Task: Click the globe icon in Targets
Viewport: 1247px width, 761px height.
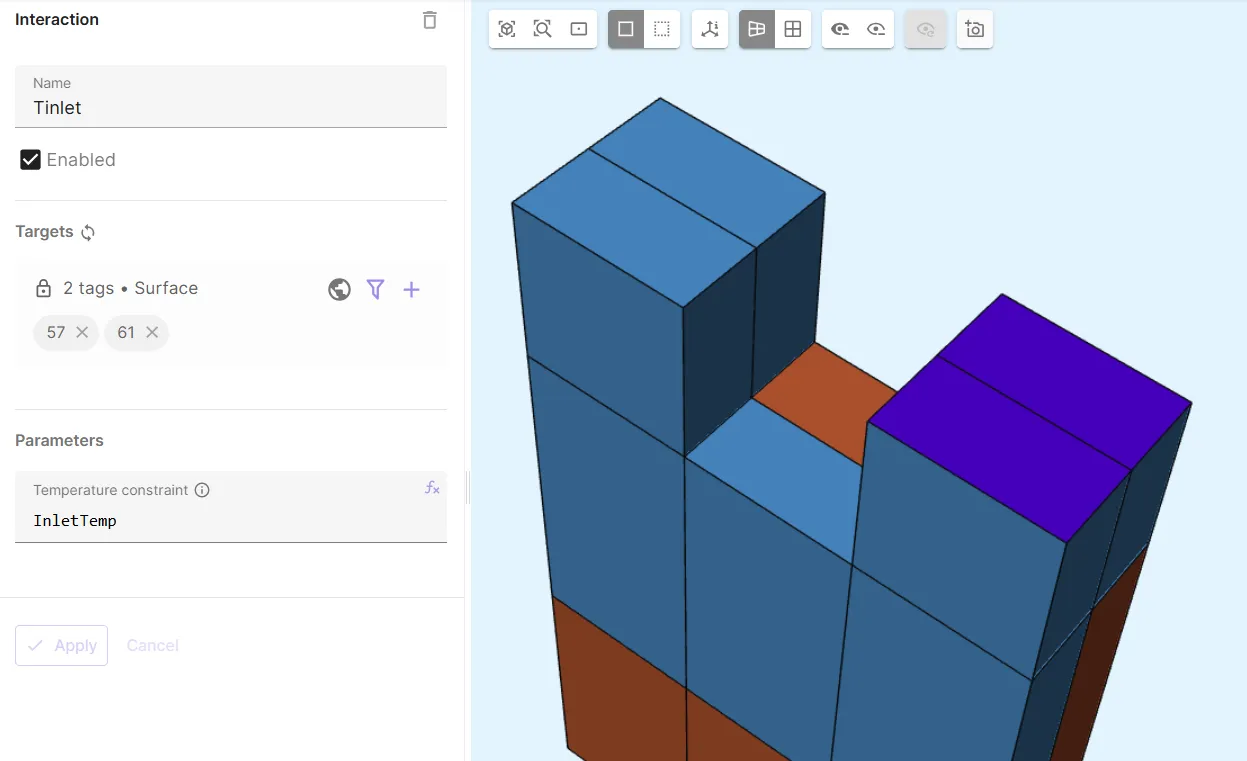Action: [x=339, y=289]
